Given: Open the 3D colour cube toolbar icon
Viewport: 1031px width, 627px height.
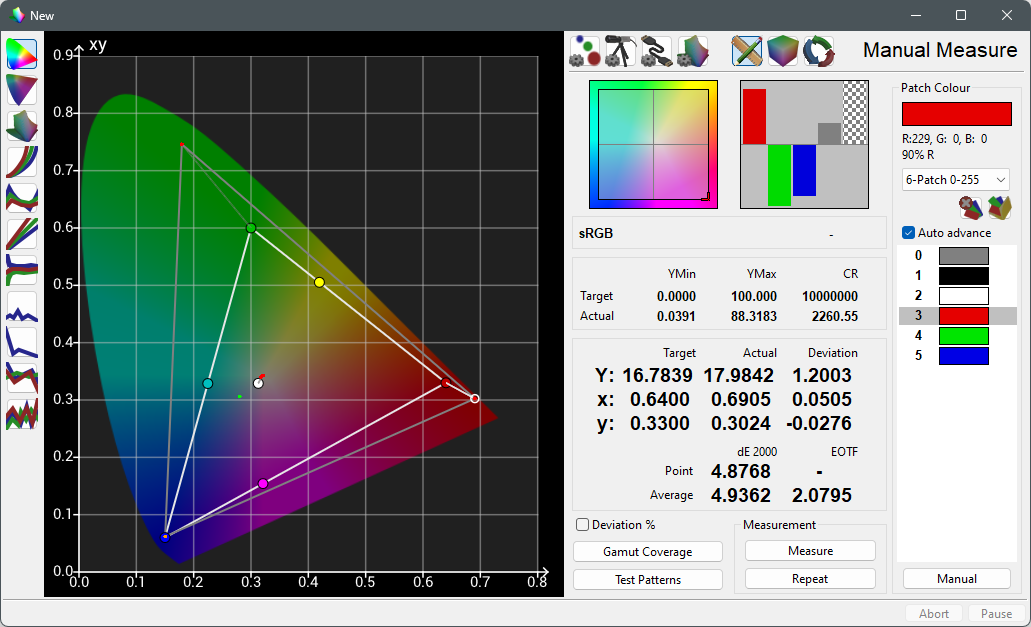Looking at the screenshot, I should pyautogui.click(x=783, y=51).
